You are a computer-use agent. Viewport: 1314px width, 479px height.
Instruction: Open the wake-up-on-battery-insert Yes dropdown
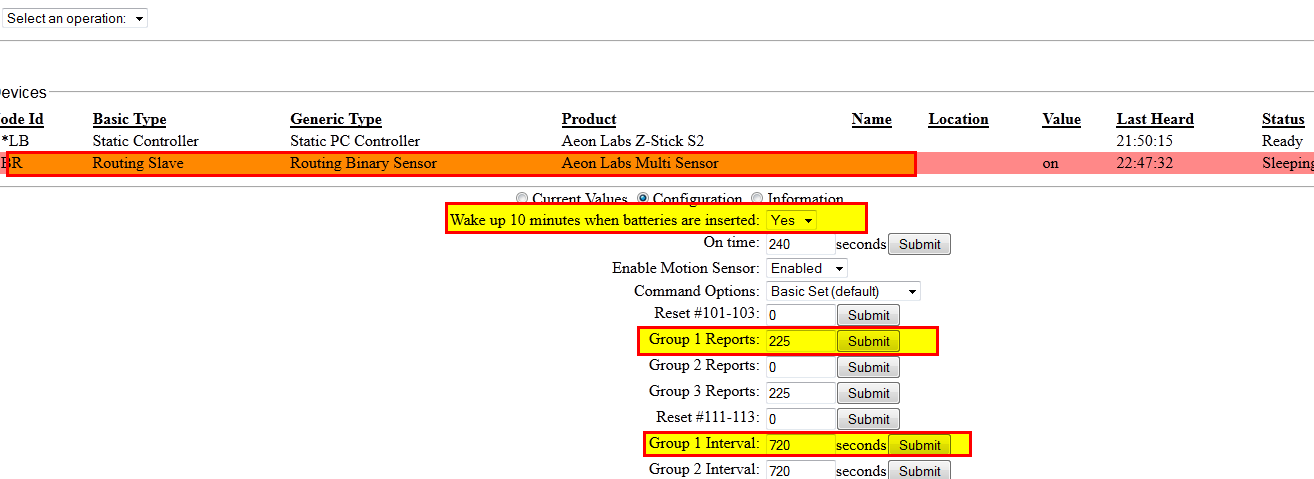click(792, 220)
